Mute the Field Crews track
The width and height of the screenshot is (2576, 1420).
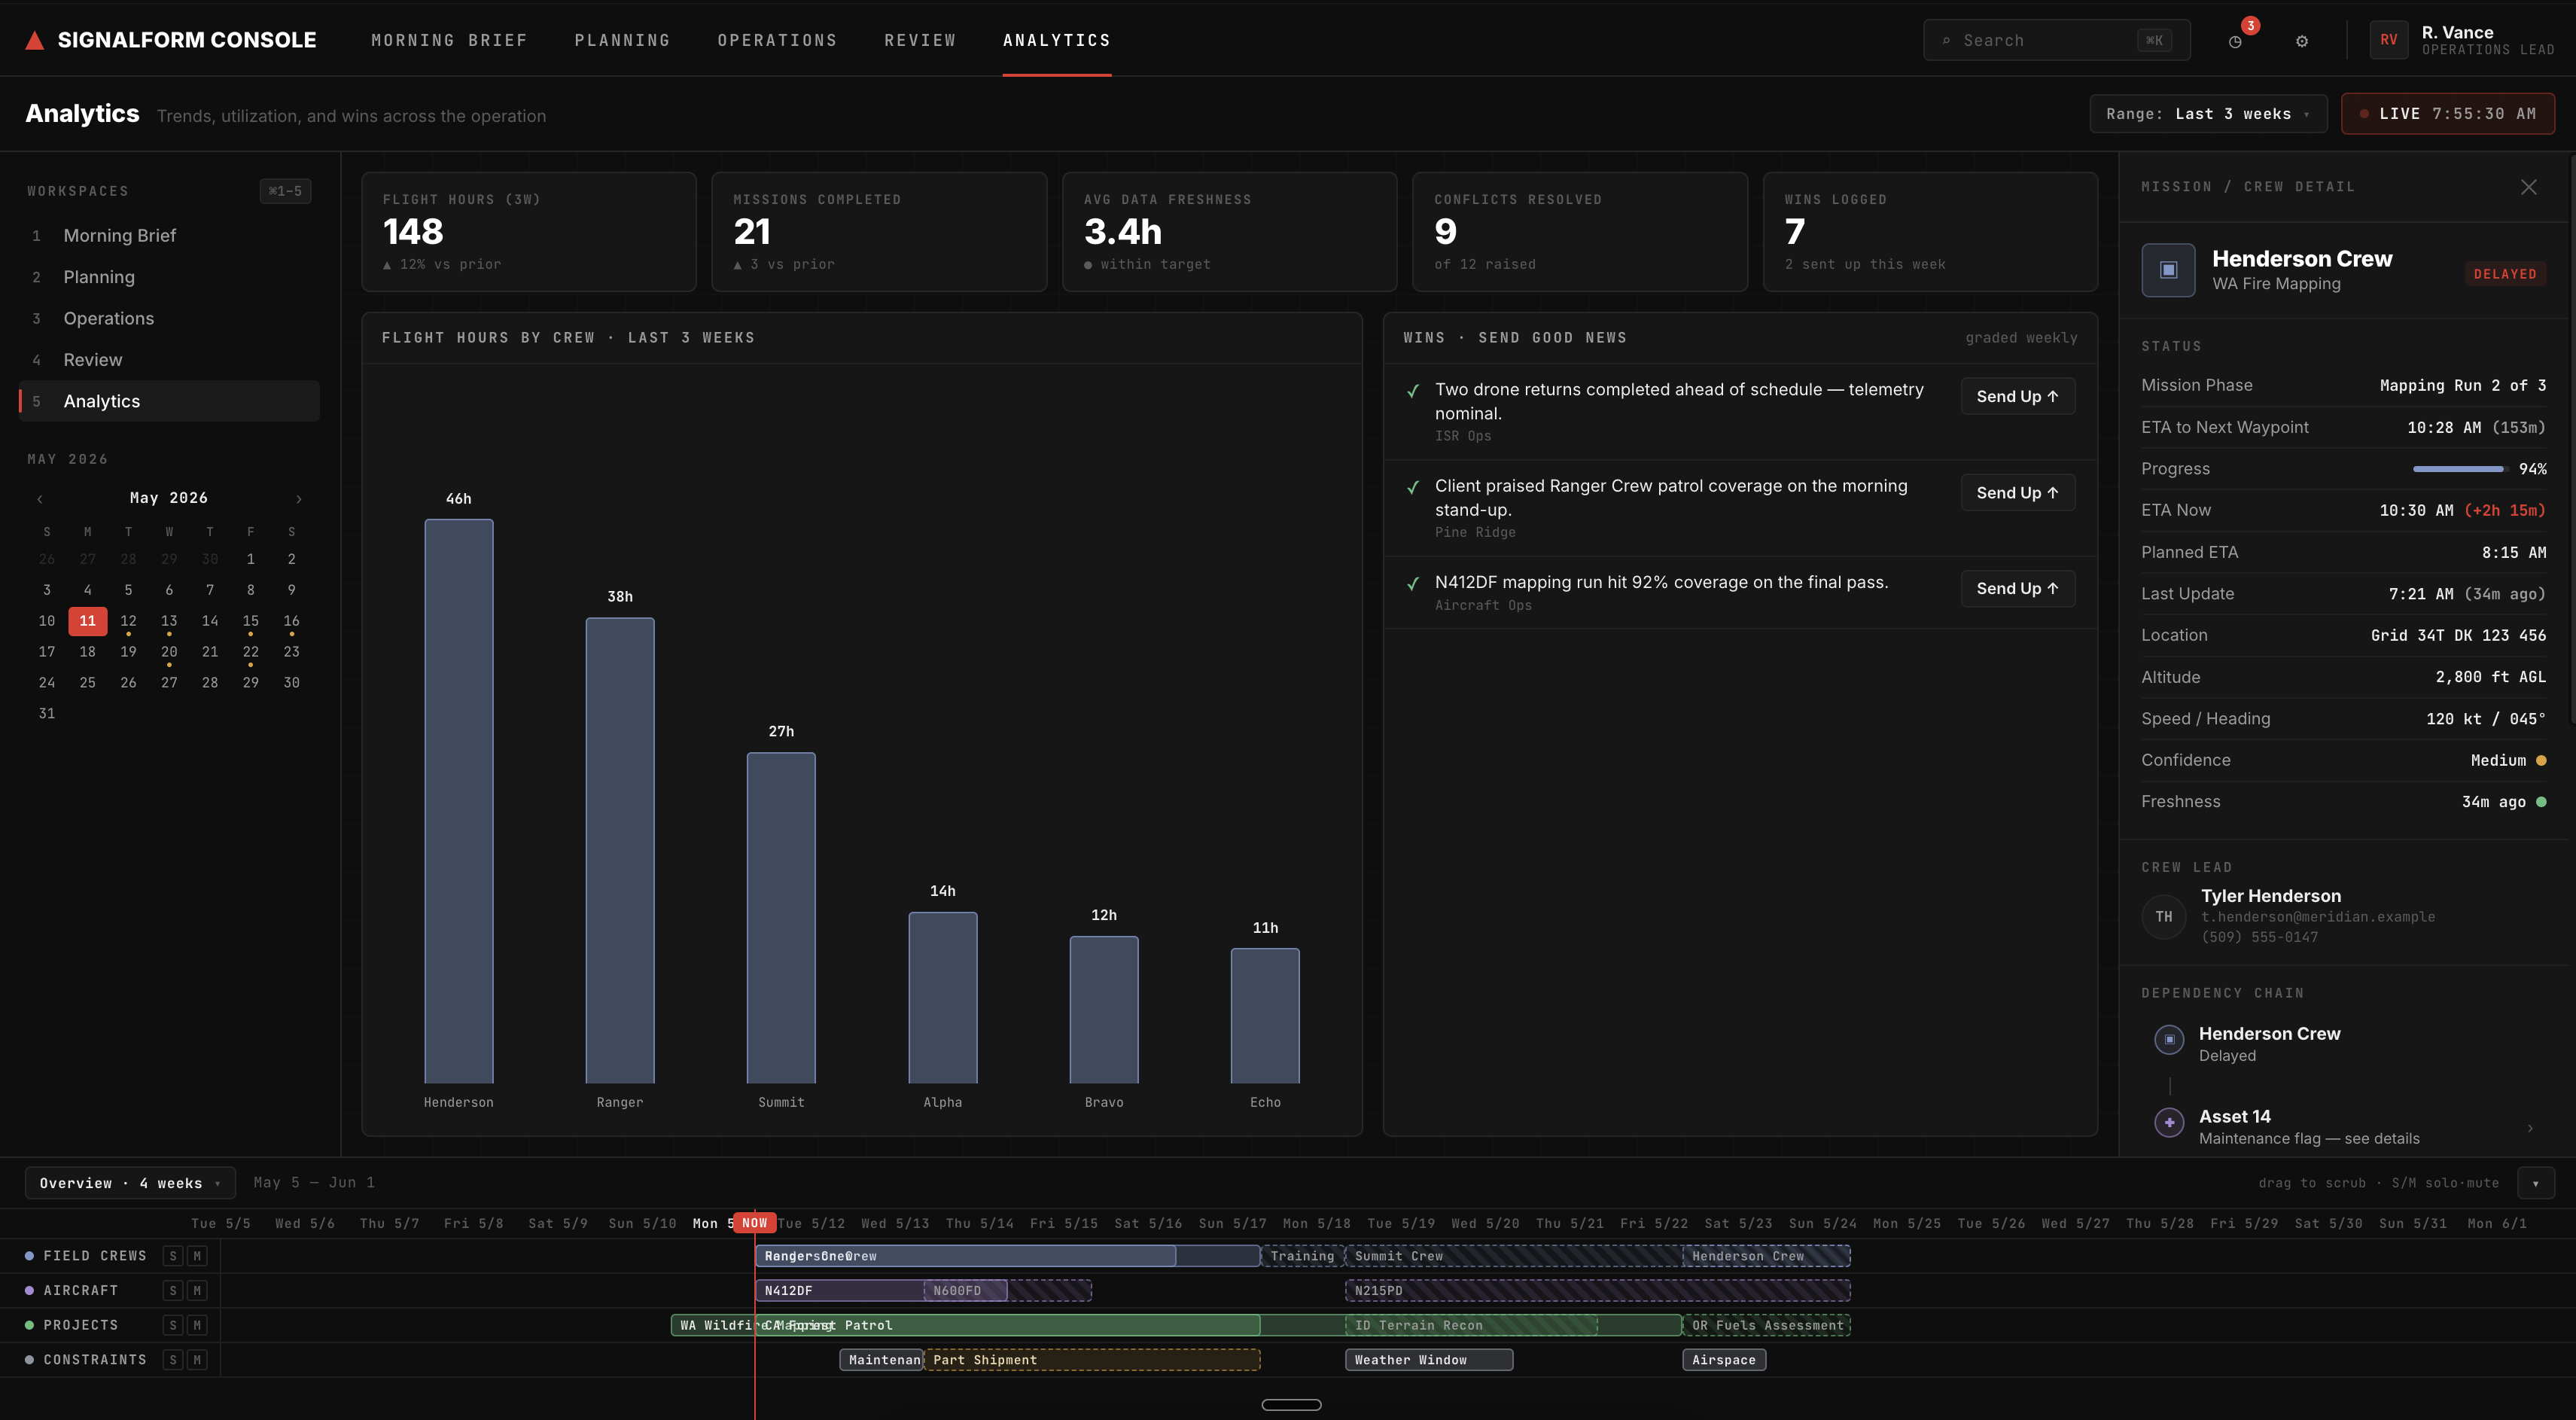[x=197, y=1256]
